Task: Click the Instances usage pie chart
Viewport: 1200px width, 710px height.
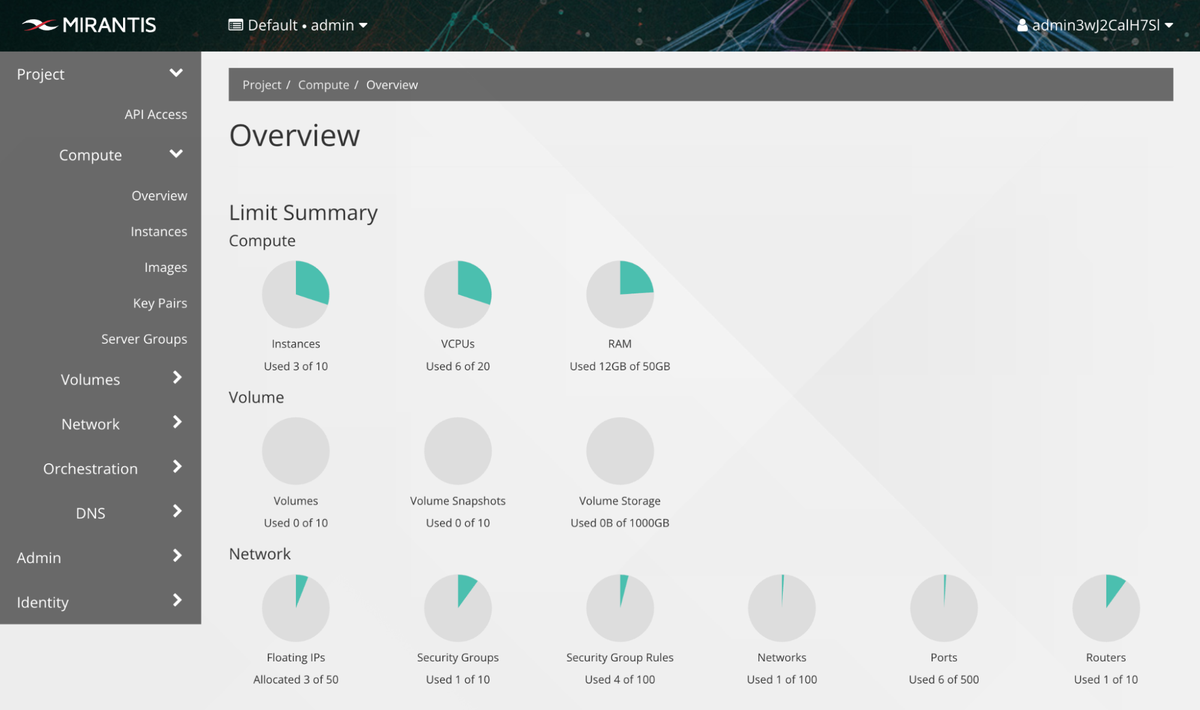Action: (x=296, y=294)
